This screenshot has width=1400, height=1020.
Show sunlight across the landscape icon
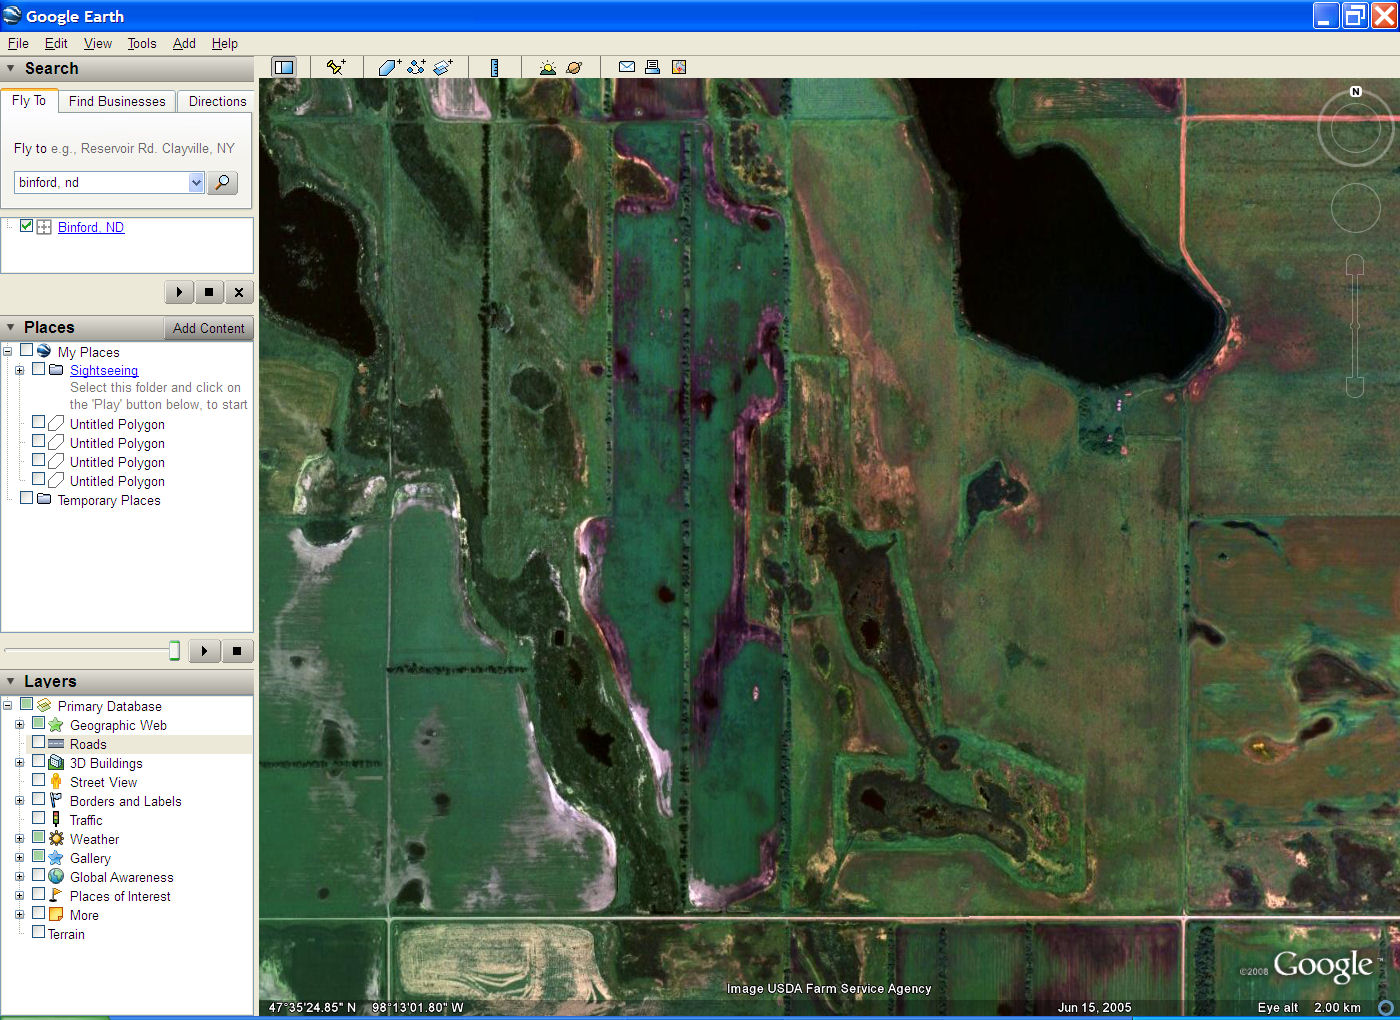tap(547, 67)
